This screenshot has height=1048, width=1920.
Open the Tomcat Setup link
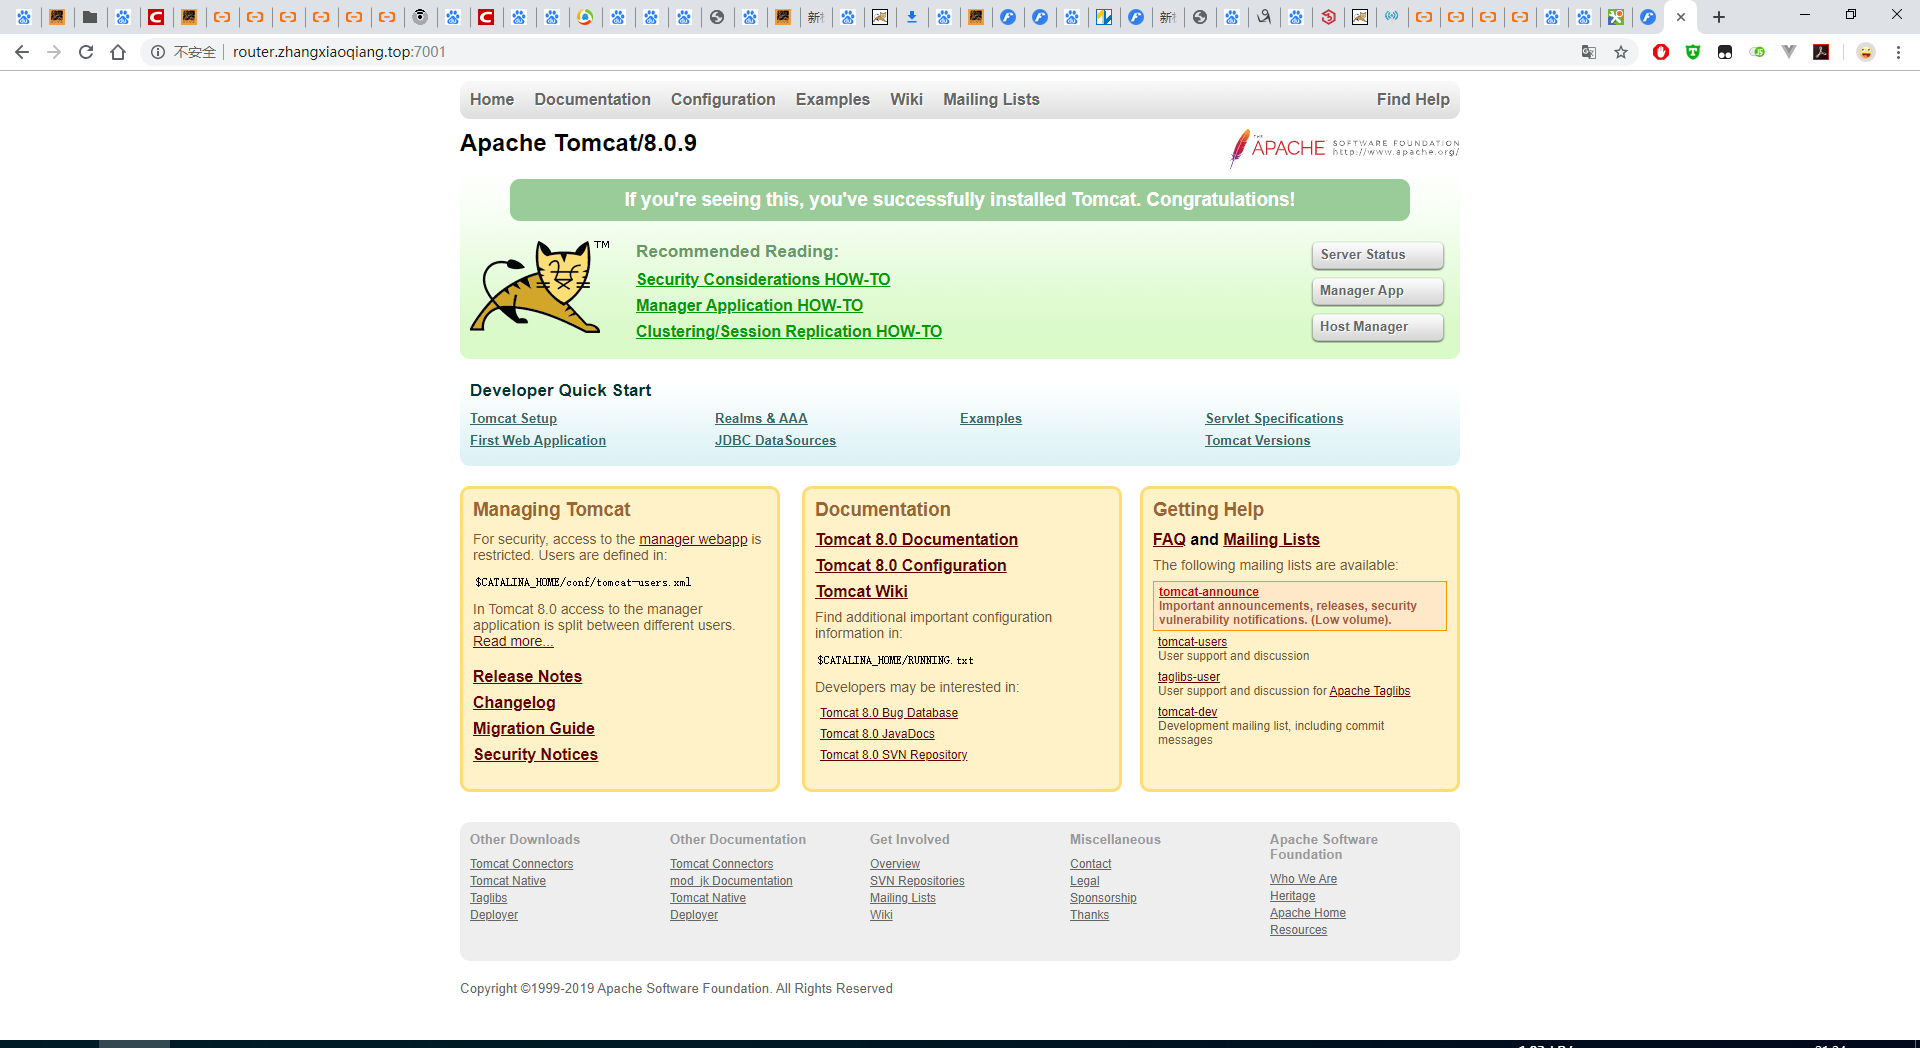513,419
